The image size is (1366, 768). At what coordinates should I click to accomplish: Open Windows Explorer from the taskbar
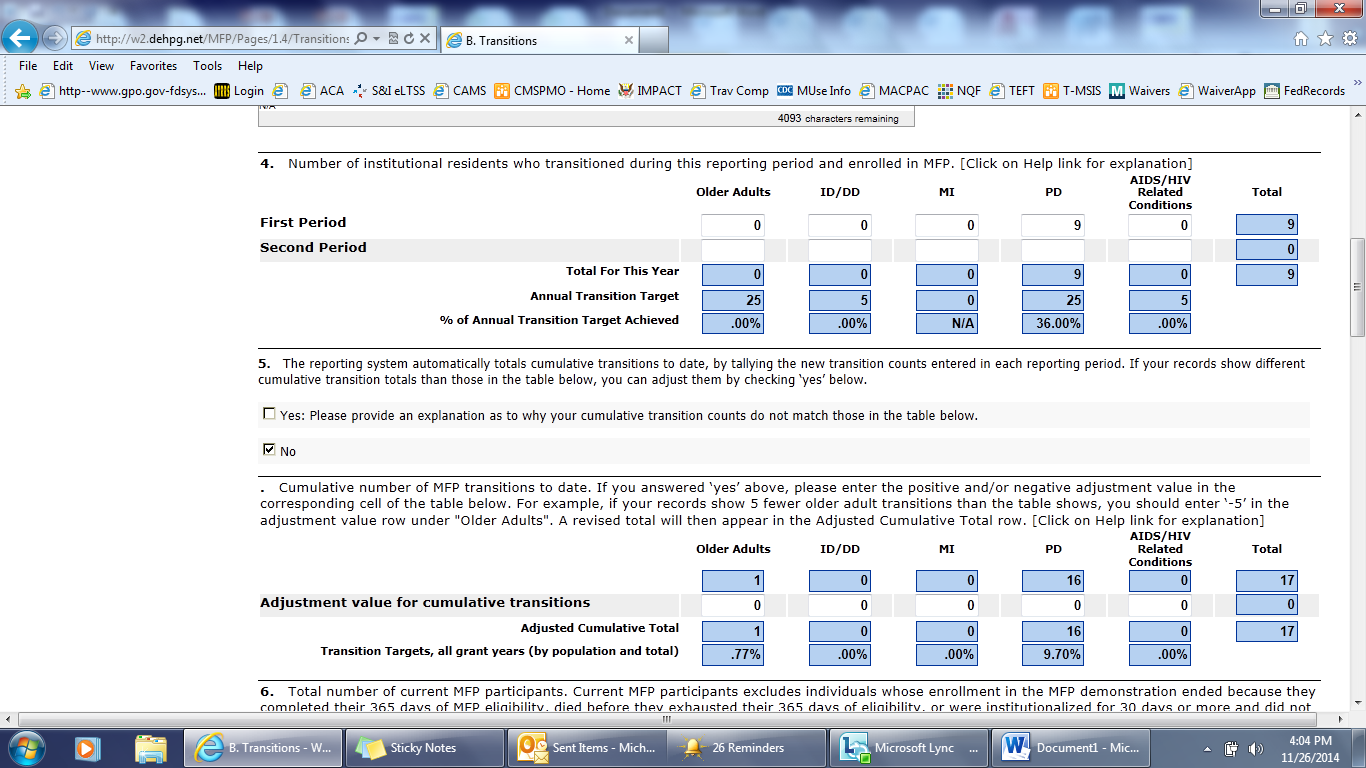point(150,747)
